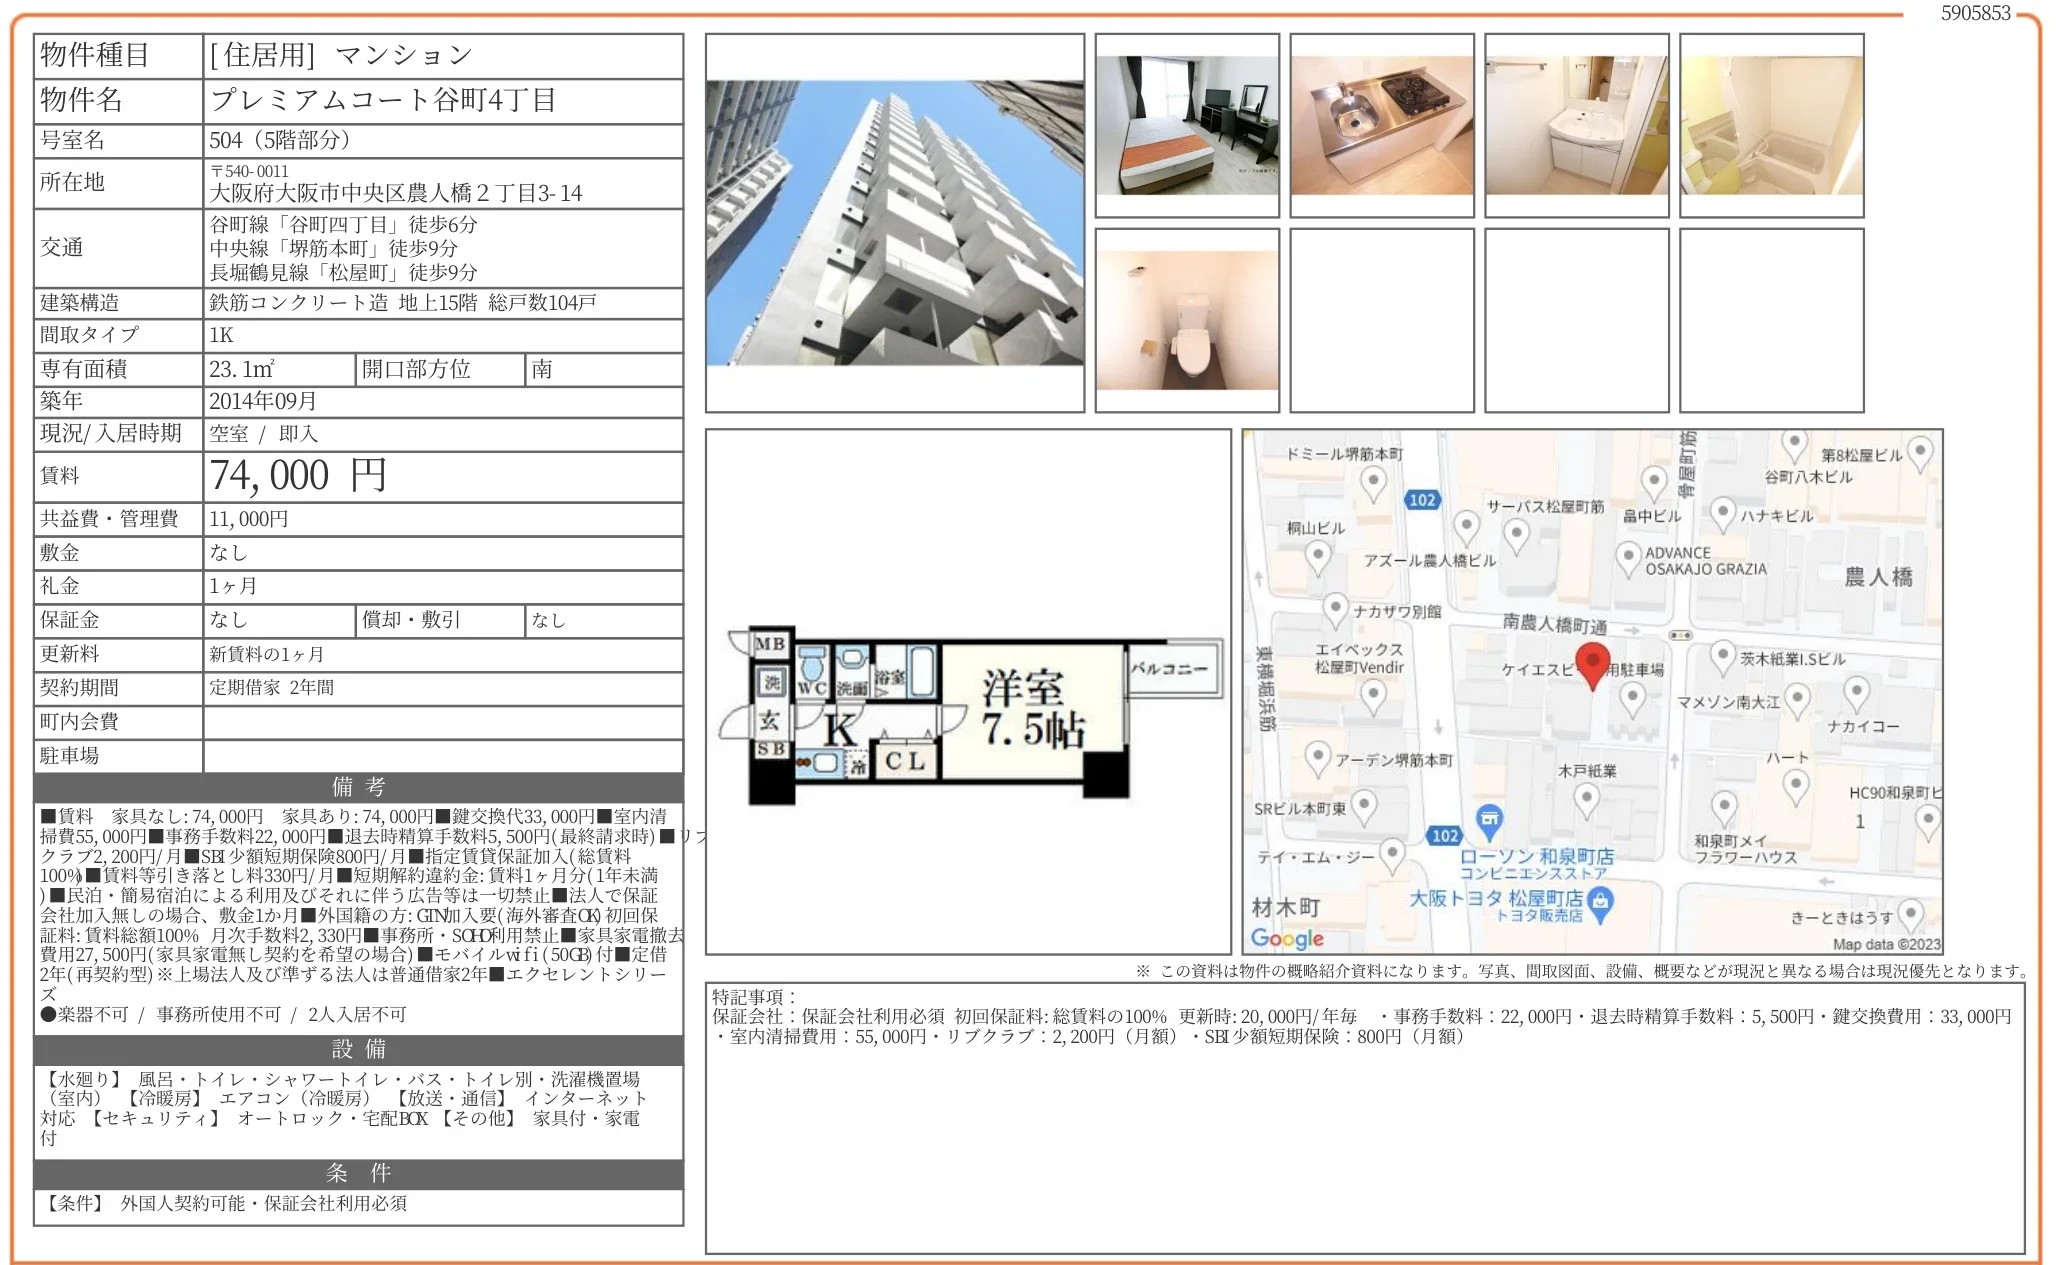Click the ADVANCE OSAKAJO GRAZIA map pin
Screen dimensions: 2056x1265
(1630, 556)
